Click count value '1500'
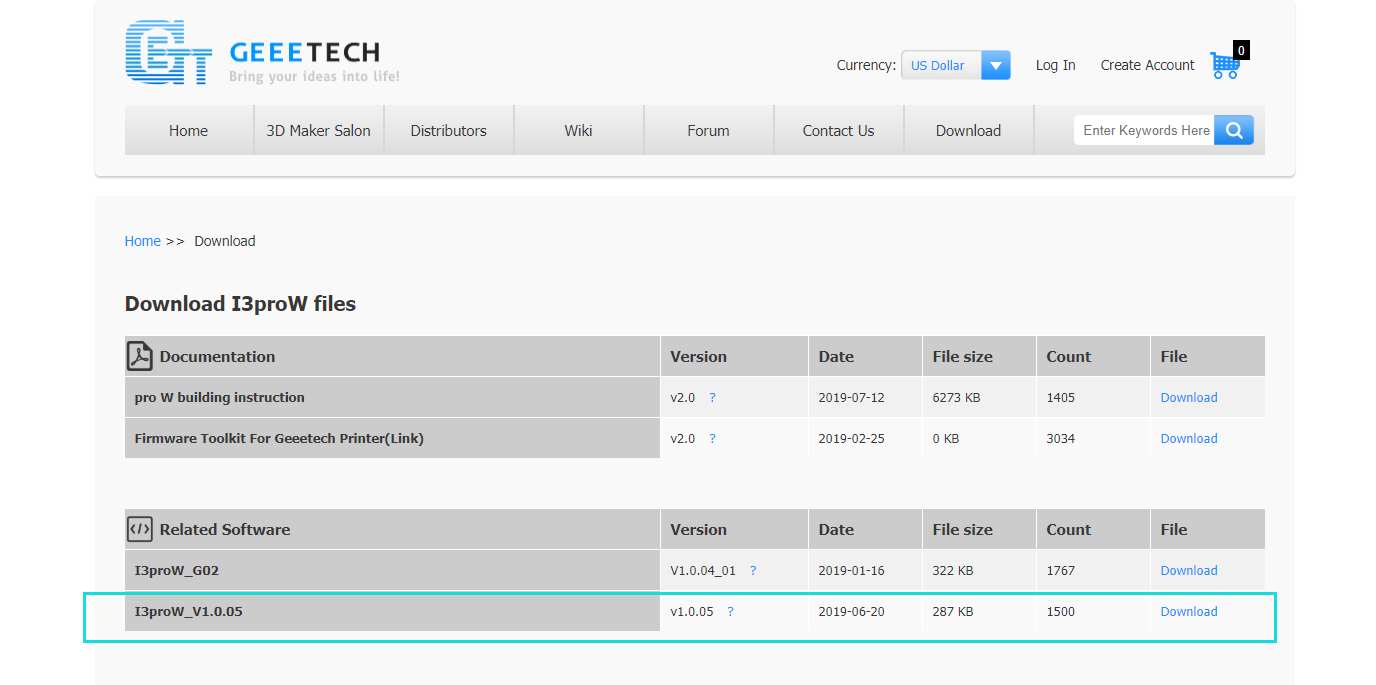1376x685 pixels. pos(1061,611)
